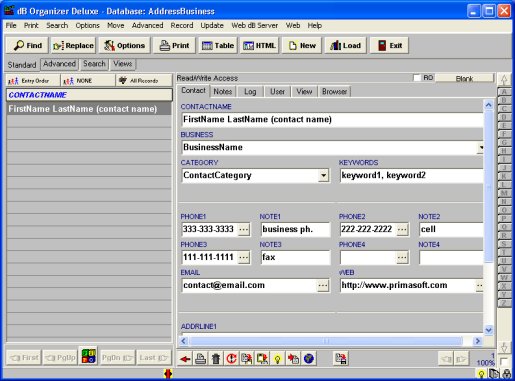Click the printer icon in record toolbar

200,359
